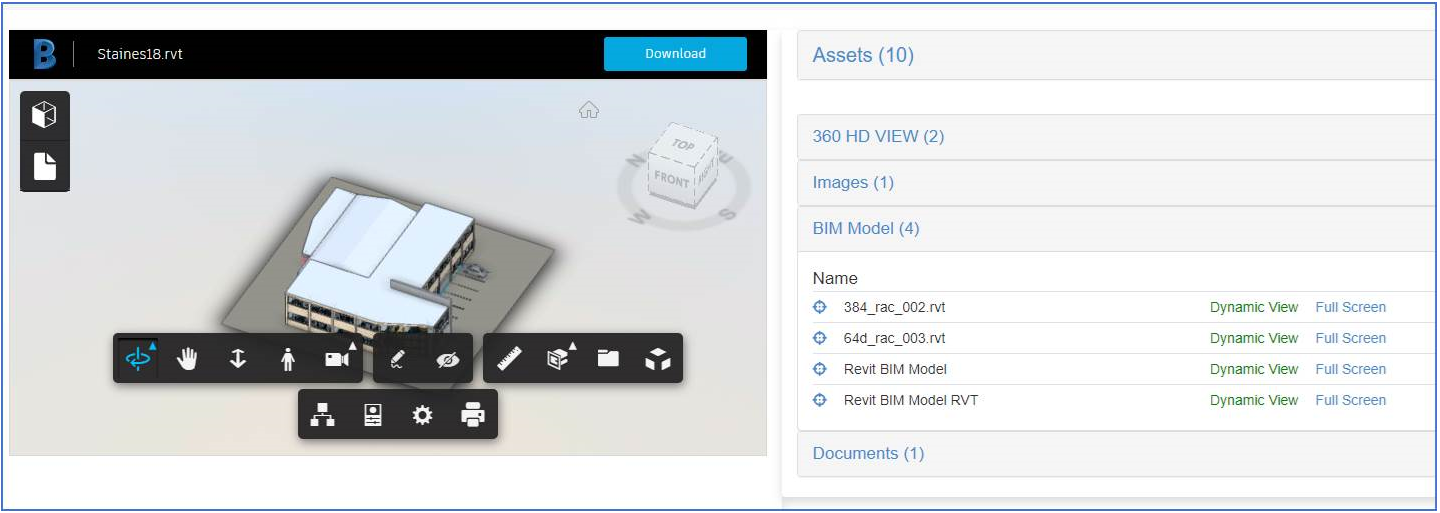The height and width of the screenshot is (513, 1440).
Task: Open Dynamic View for Revit BIM Model
Action: tap(1254, 369)
